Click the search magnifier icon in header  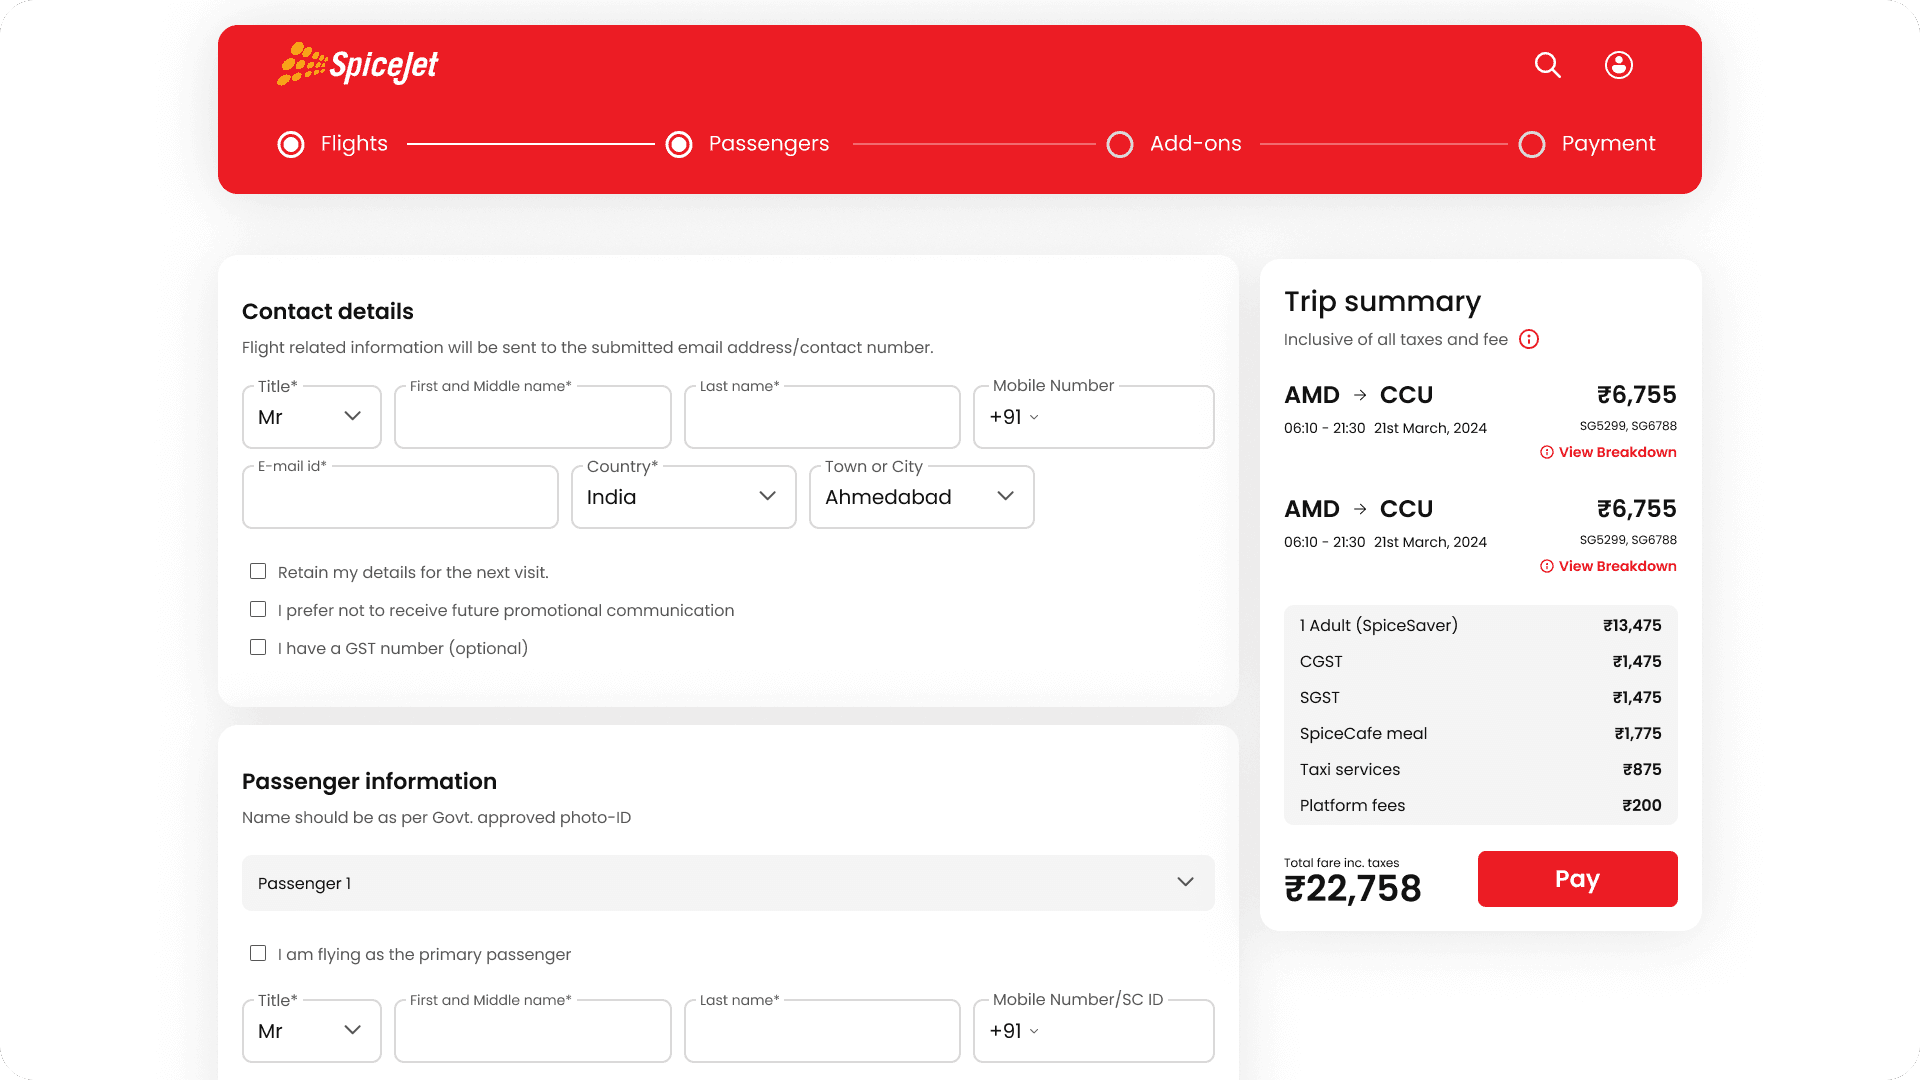[1547, 65]
